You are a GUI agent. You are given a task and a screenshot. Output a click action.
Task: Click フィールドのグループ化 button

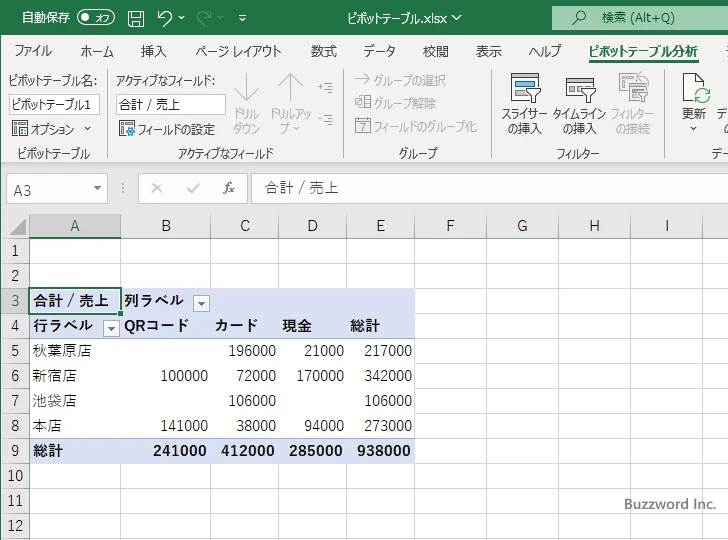click(416, 126)
